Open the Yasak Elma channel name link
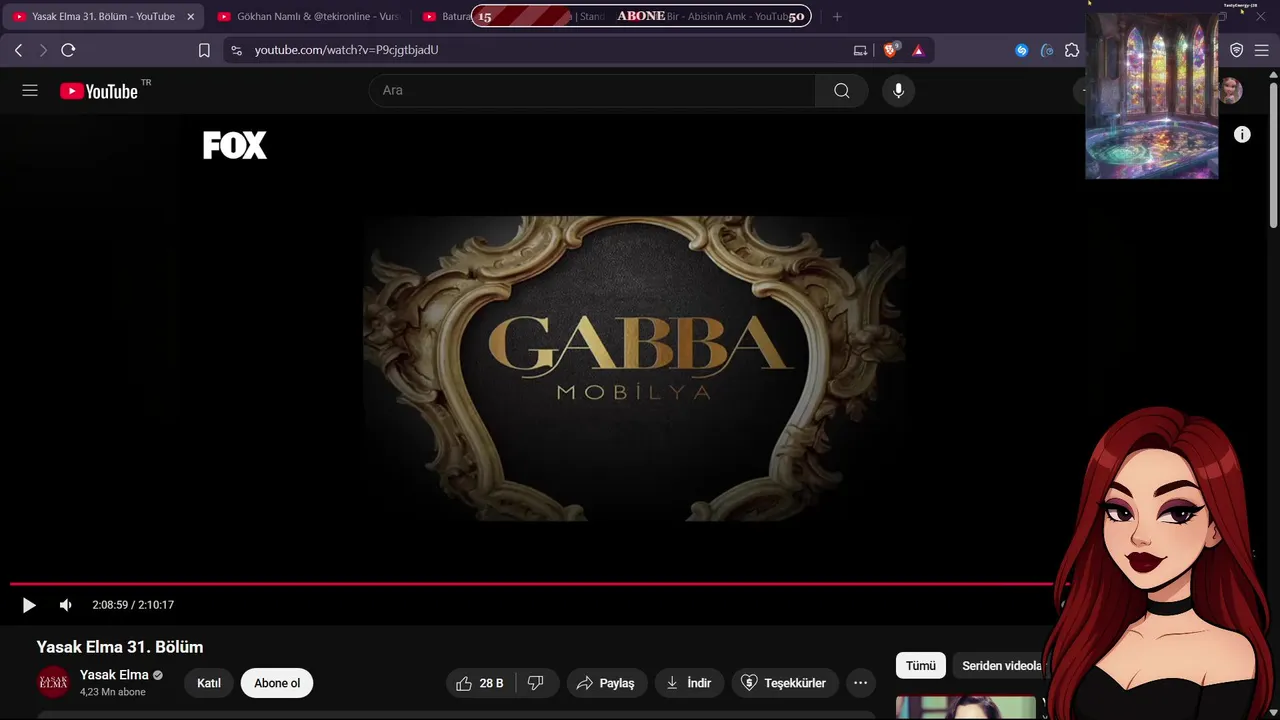 point(114,675)
